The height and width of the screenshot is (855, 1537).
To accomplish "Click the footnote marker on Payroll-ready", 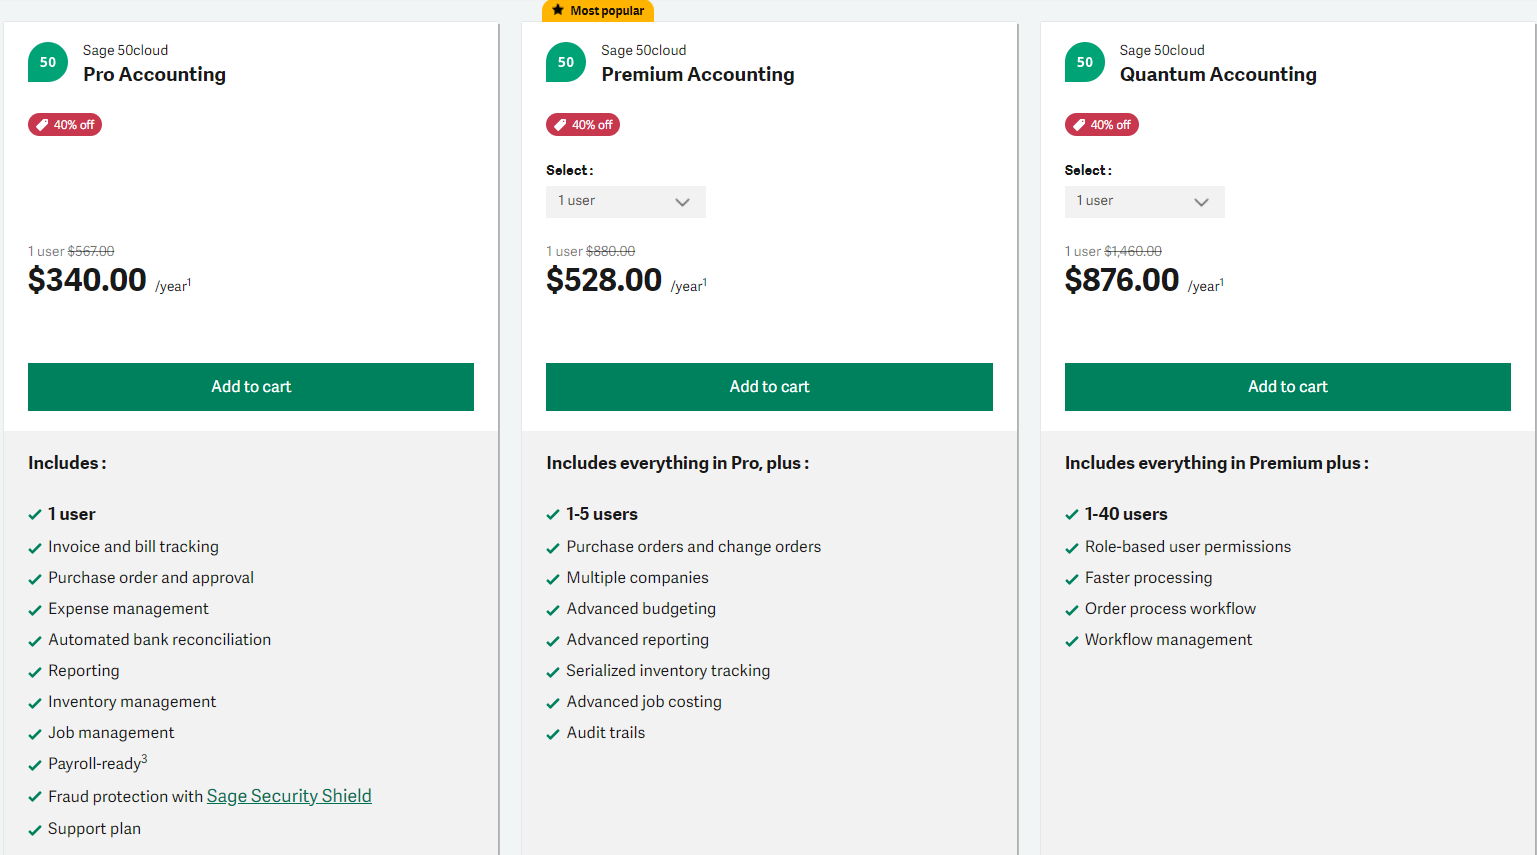I will click(x=144, y=759).
